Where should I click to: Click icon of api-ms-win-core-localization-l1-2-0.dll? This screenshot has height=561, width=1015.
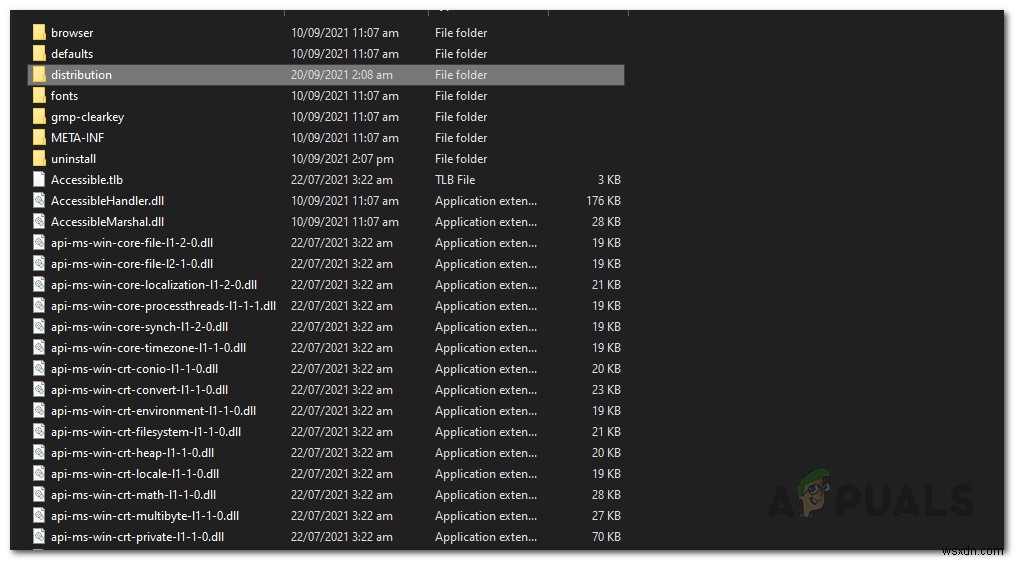tap(39, 285)
